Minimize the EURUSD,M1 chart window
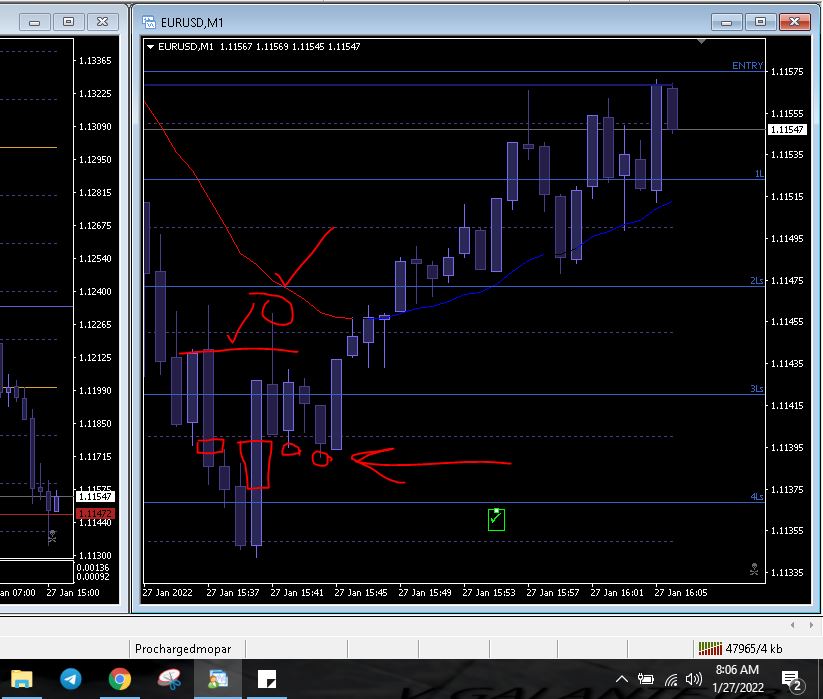The height and width of the screenshot is (699, 823). coord(726,22)
